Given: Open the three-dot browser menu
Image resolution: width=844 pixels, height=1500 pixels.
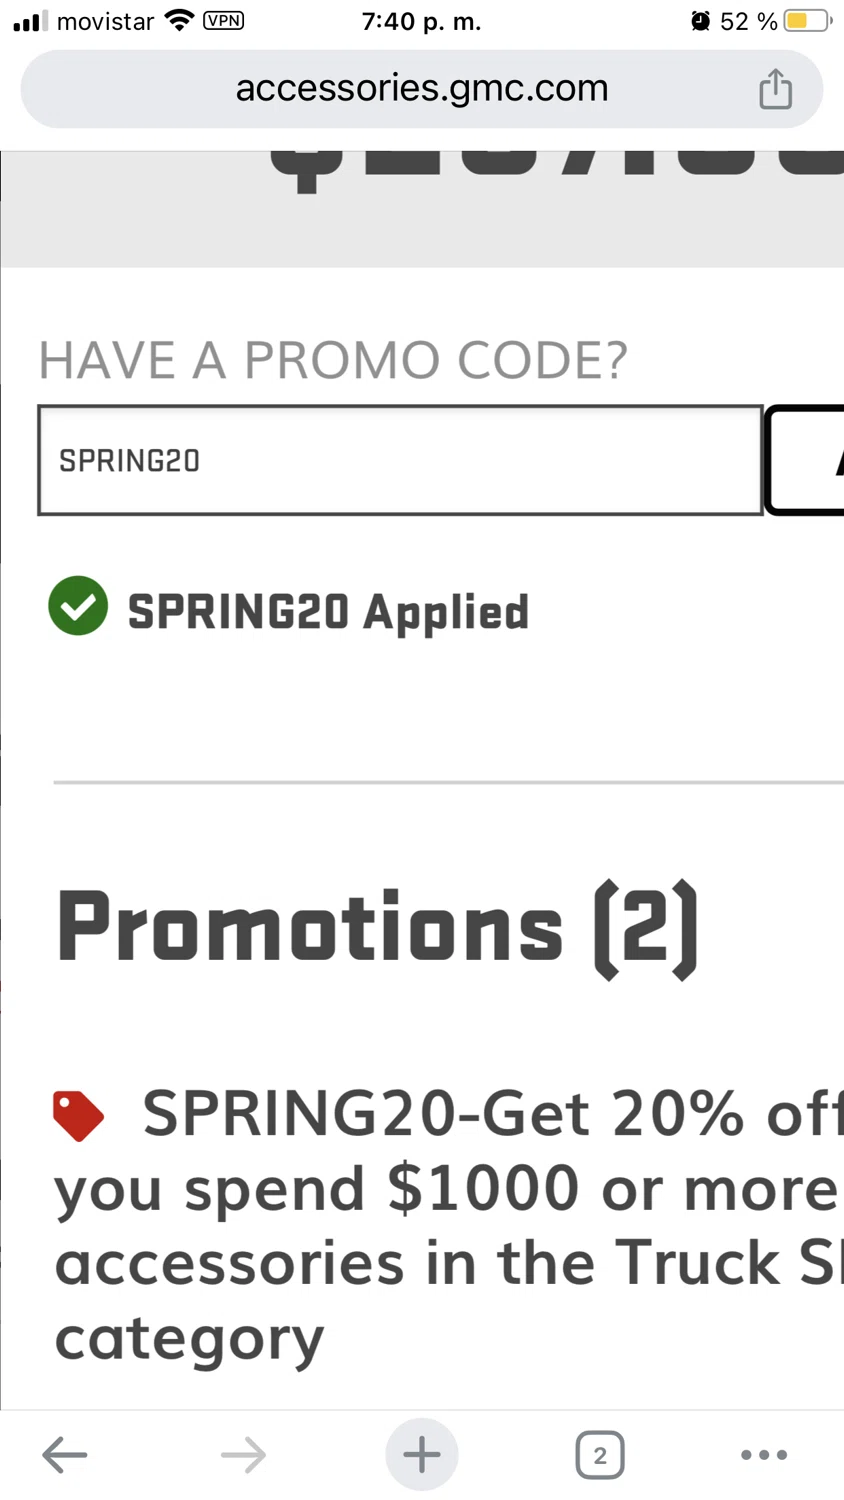Looking at the screenshot, I should (x=764, y=1455).
